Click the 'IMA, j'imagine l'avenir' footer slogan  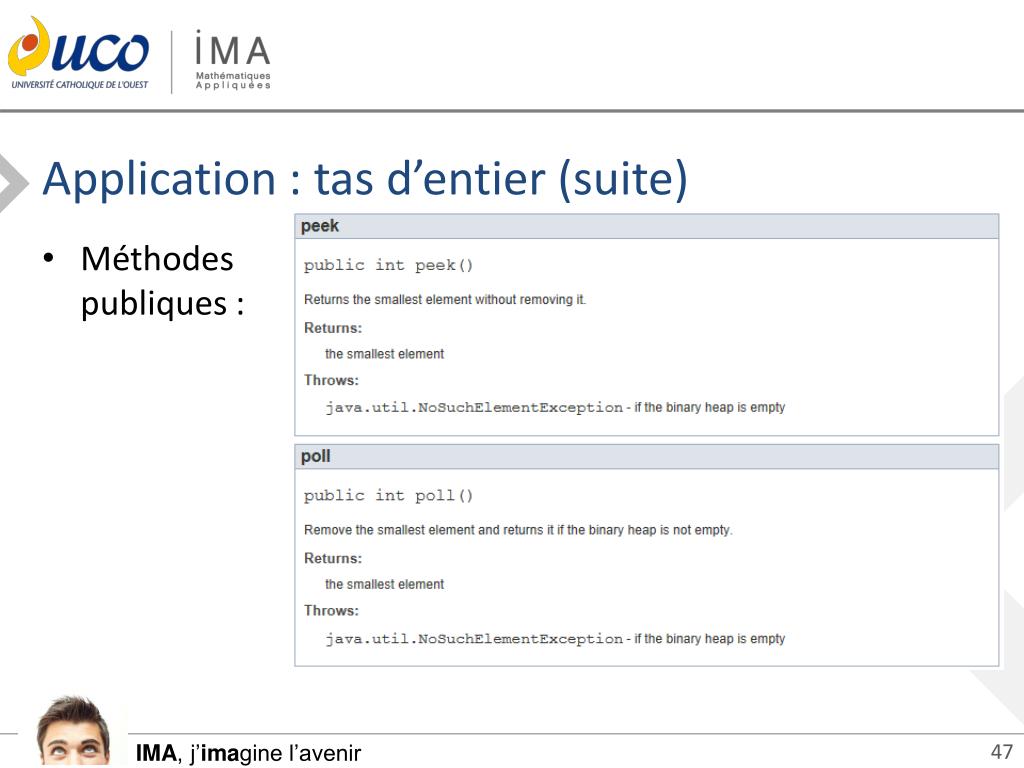(x=248, y=753)
